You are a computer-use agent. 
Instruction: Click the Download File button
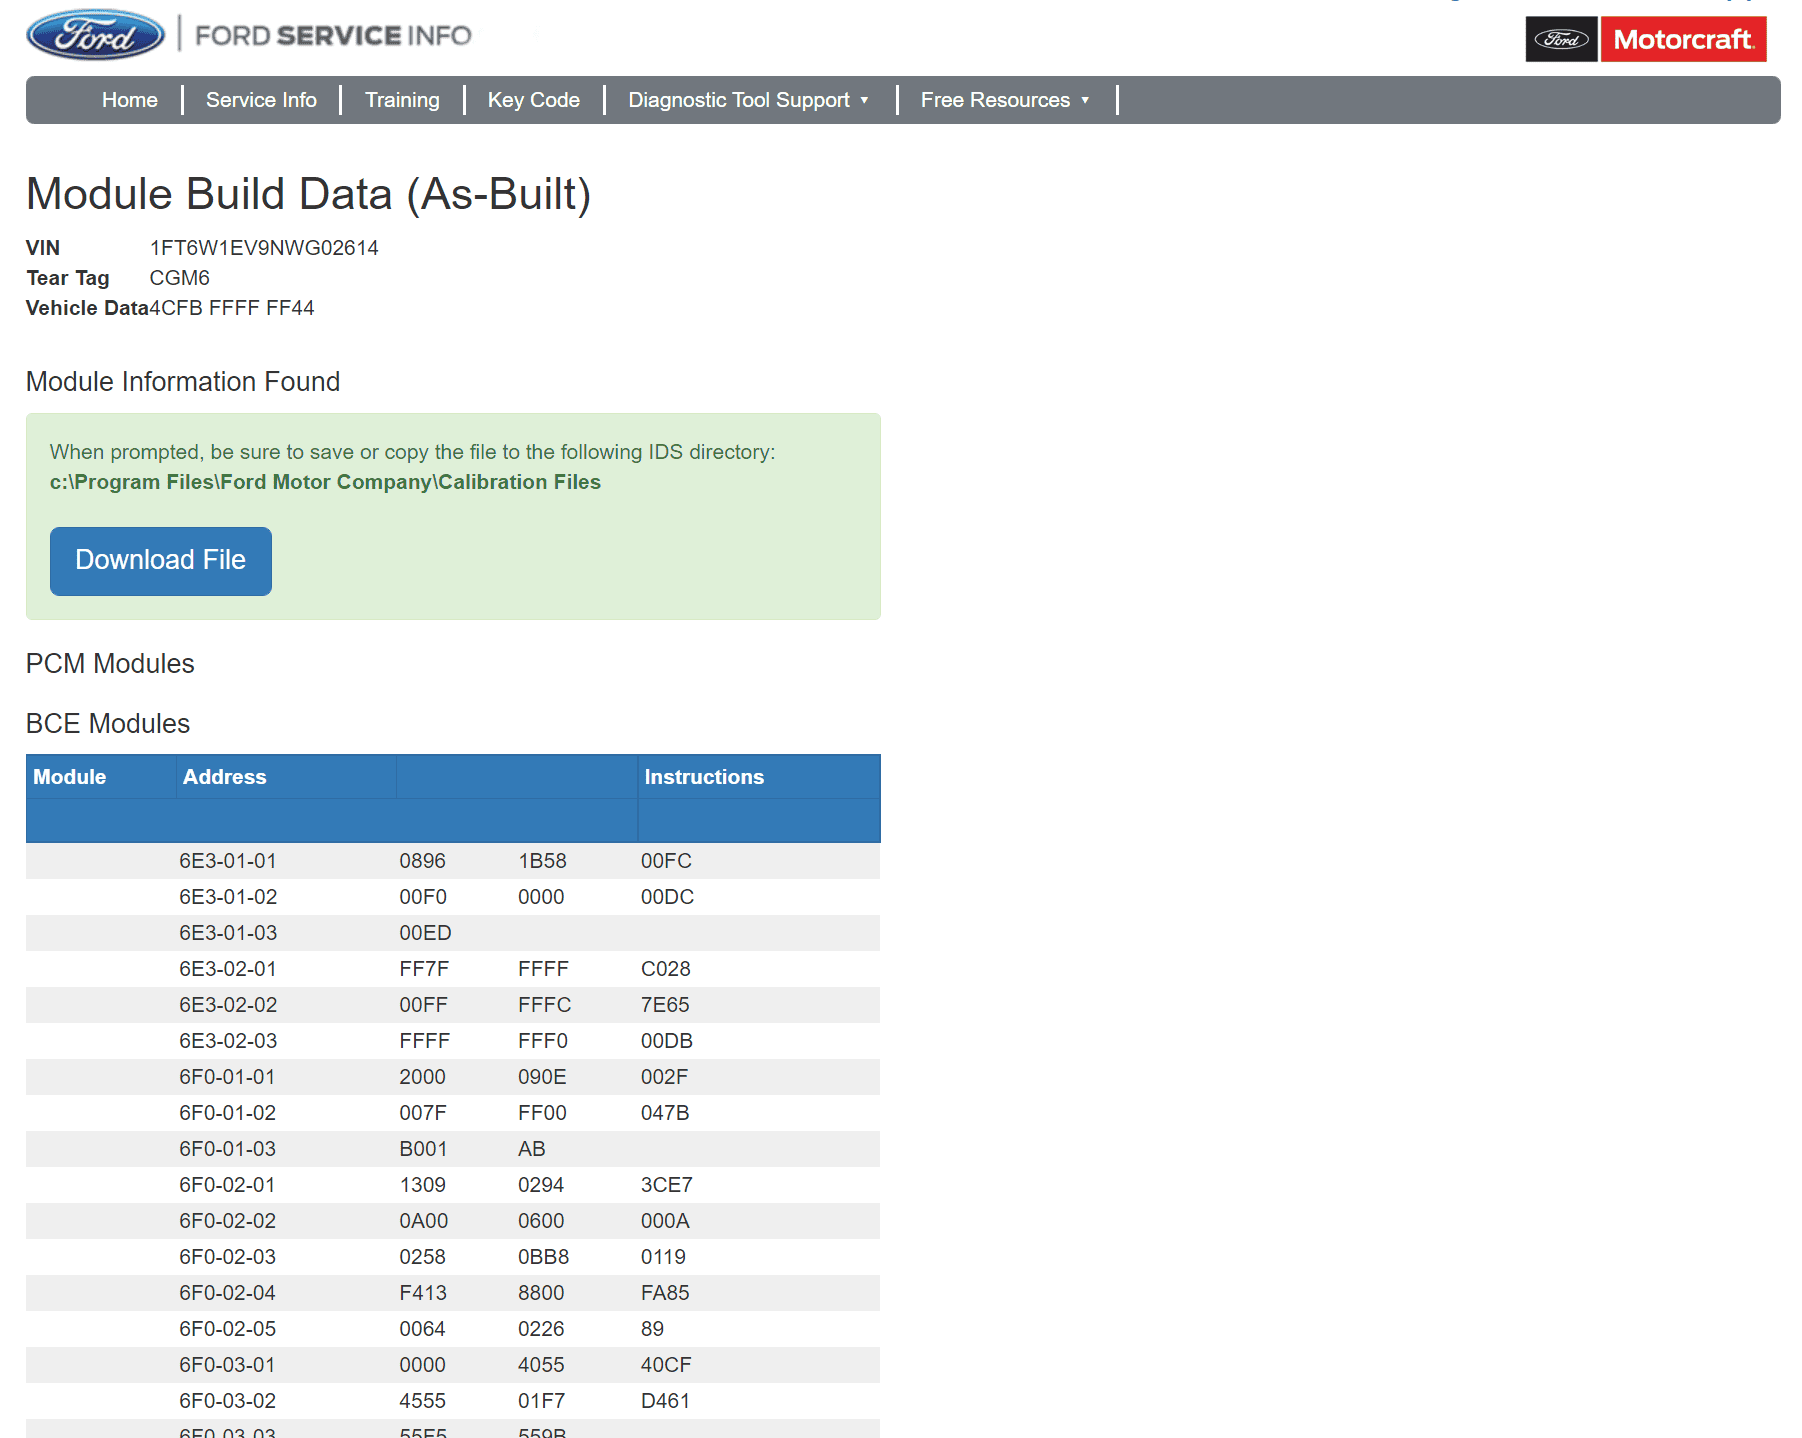click(x=161, y=561)
